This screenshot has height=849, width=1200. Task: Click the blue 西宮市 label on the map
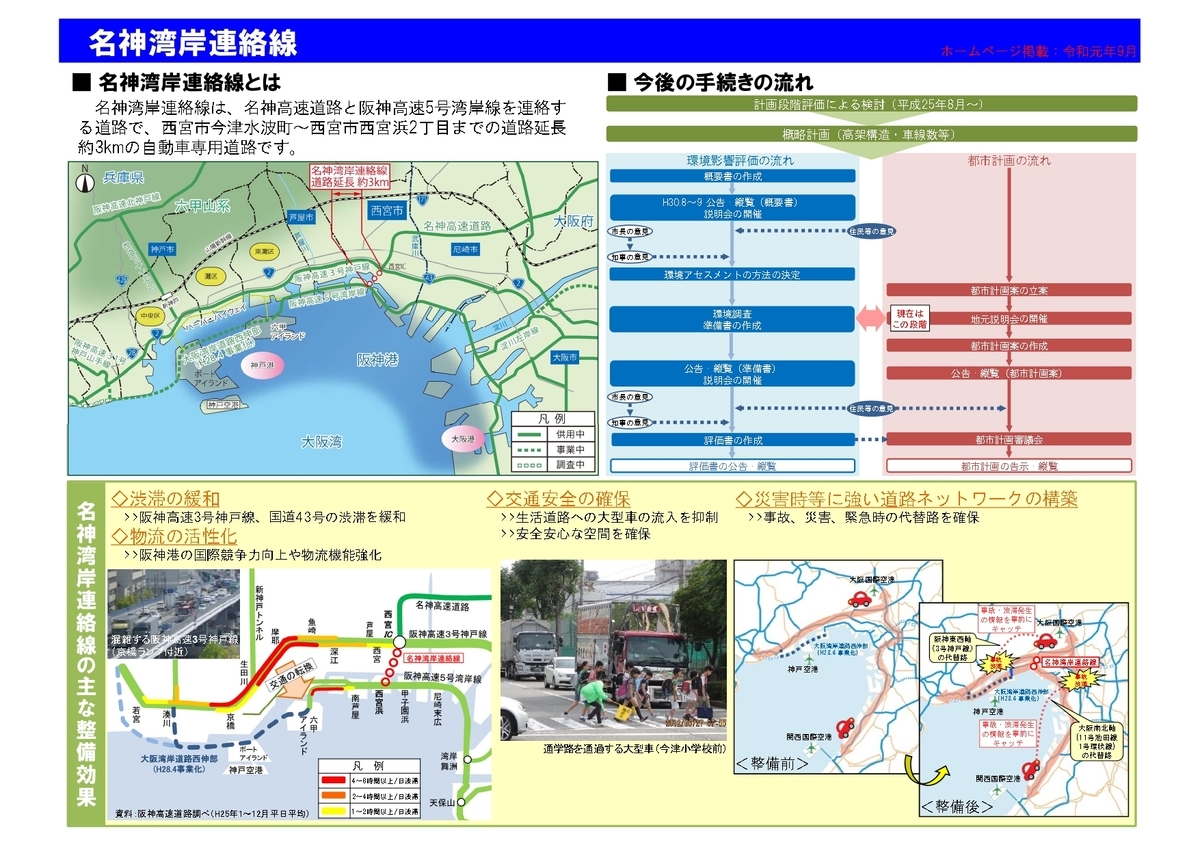point(385,211)
